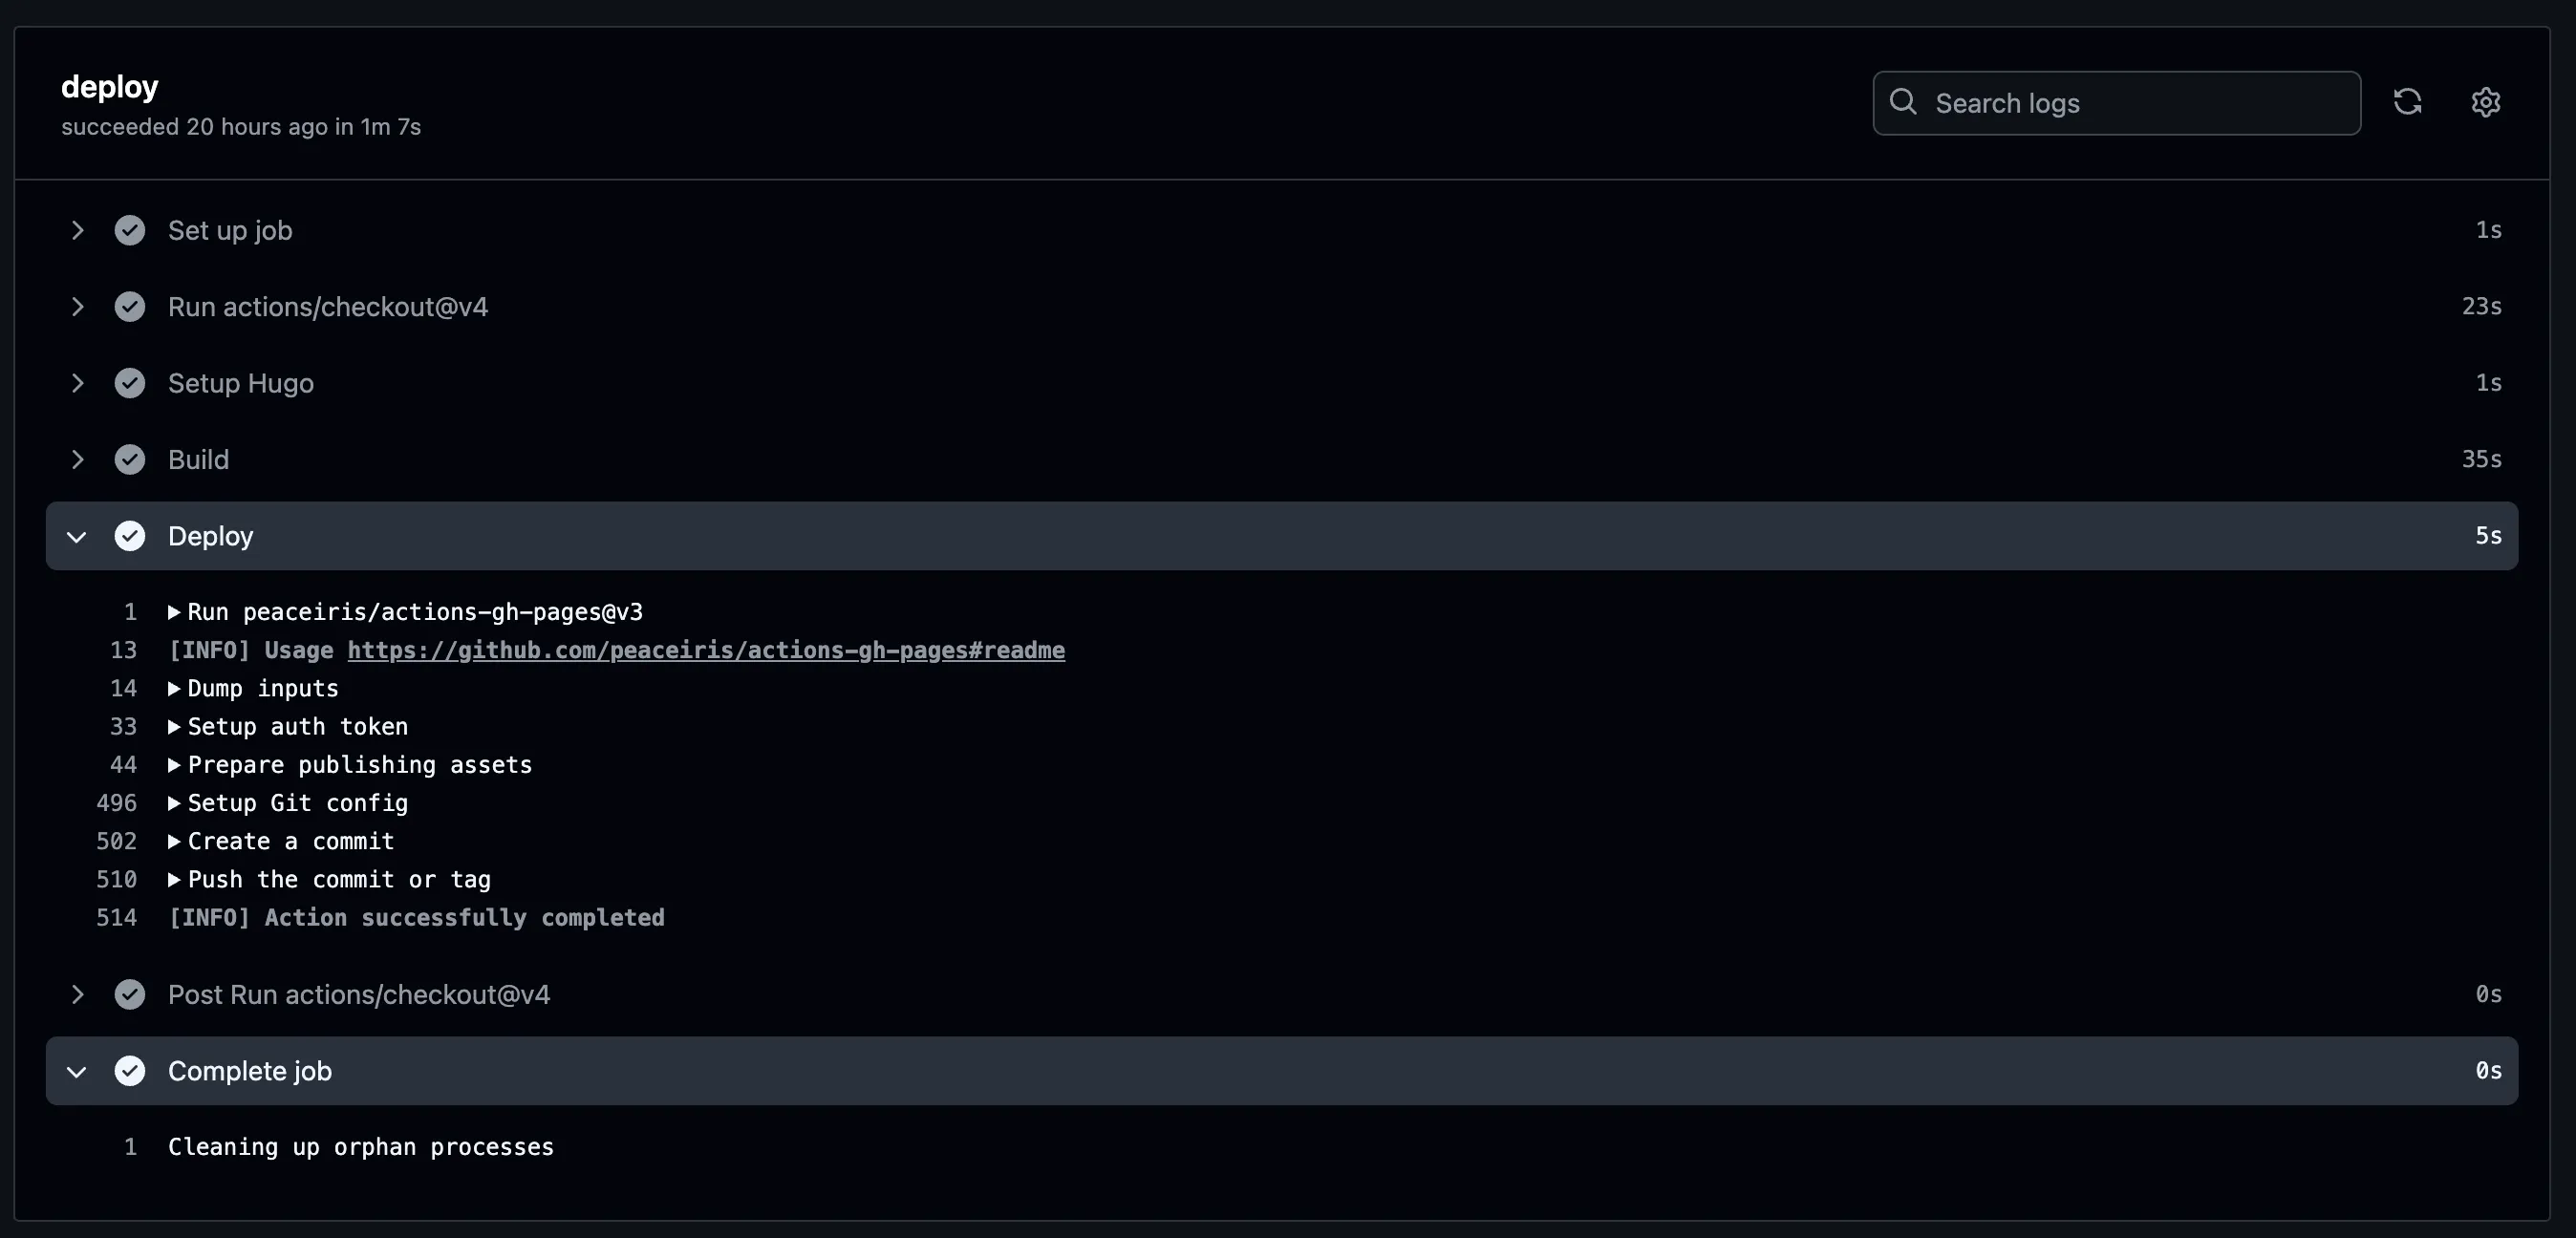Image resolution: width=2576 pixels, height=1238 pixels.
Task: Expand the Run actions/checkout@v4 step
Action: coord(78,306)
